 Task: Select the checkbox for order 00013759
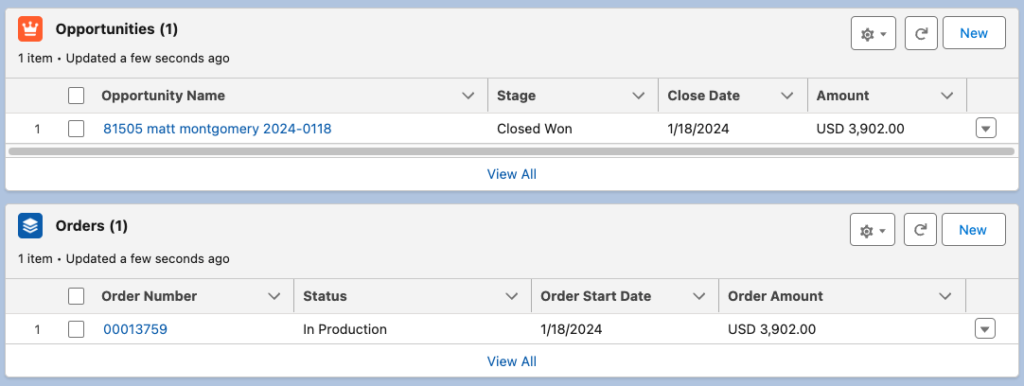click(76, 330)
